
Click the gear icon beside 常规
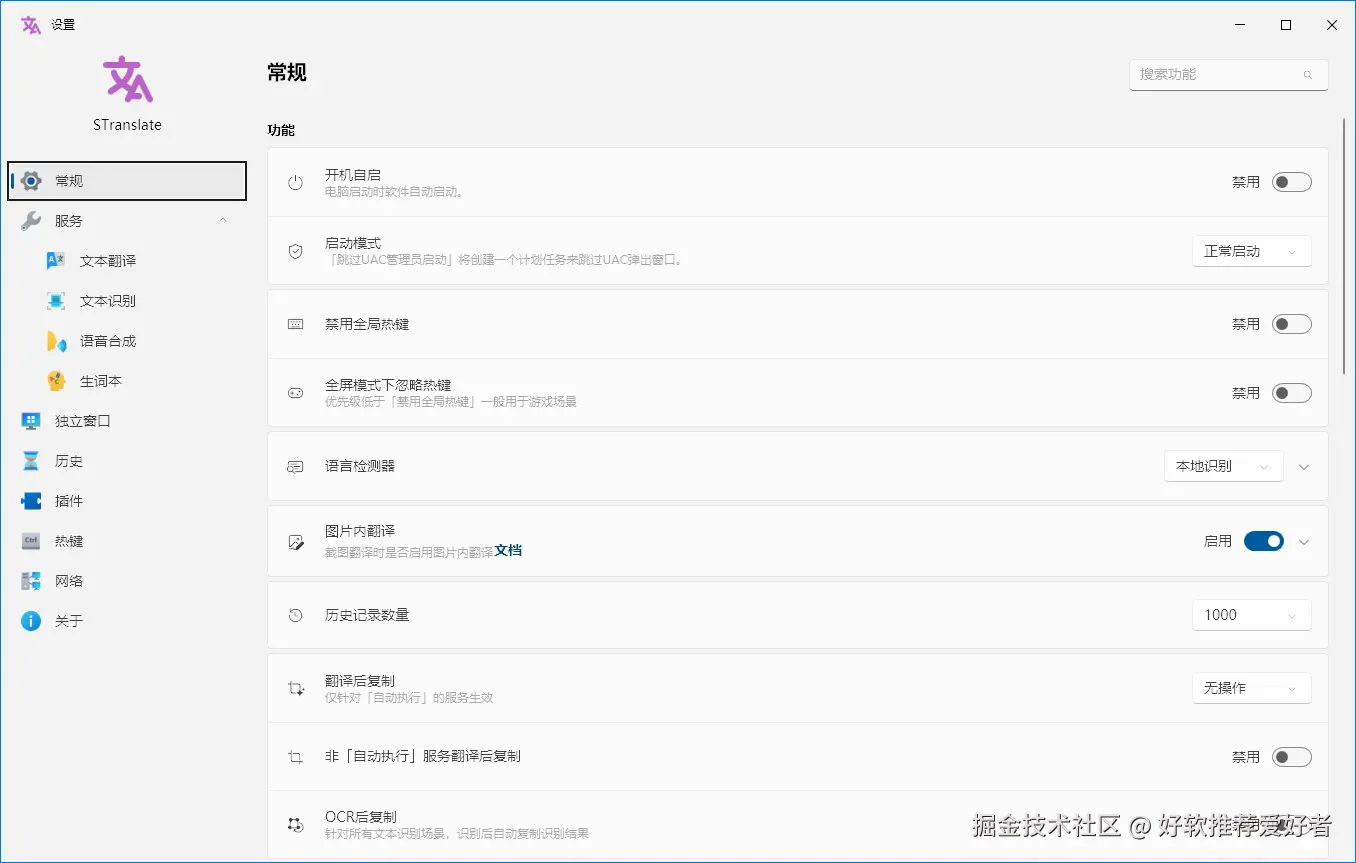31,181
